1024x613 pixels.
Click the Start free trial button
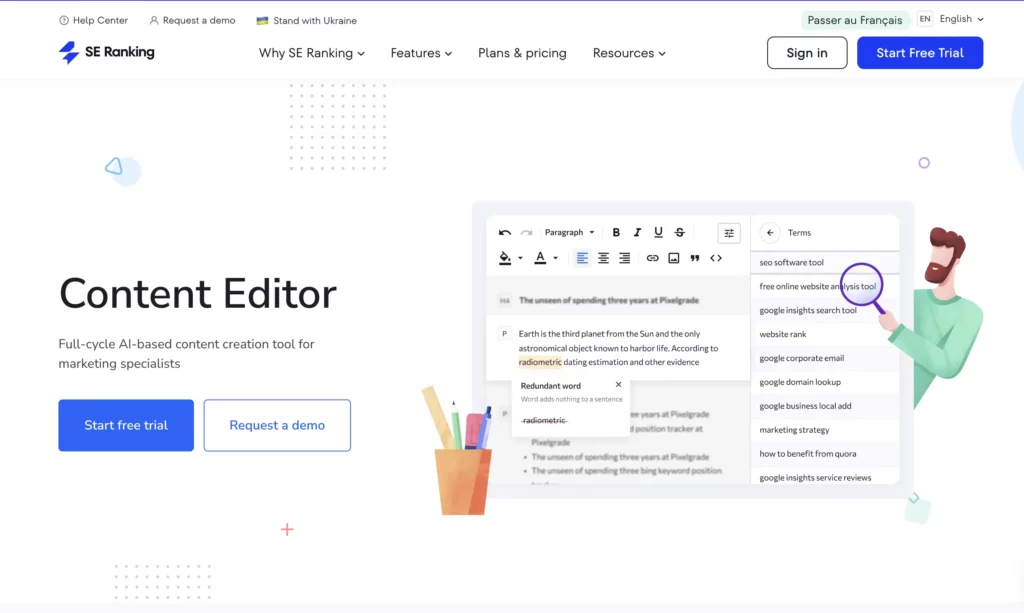tap(125, 425)
